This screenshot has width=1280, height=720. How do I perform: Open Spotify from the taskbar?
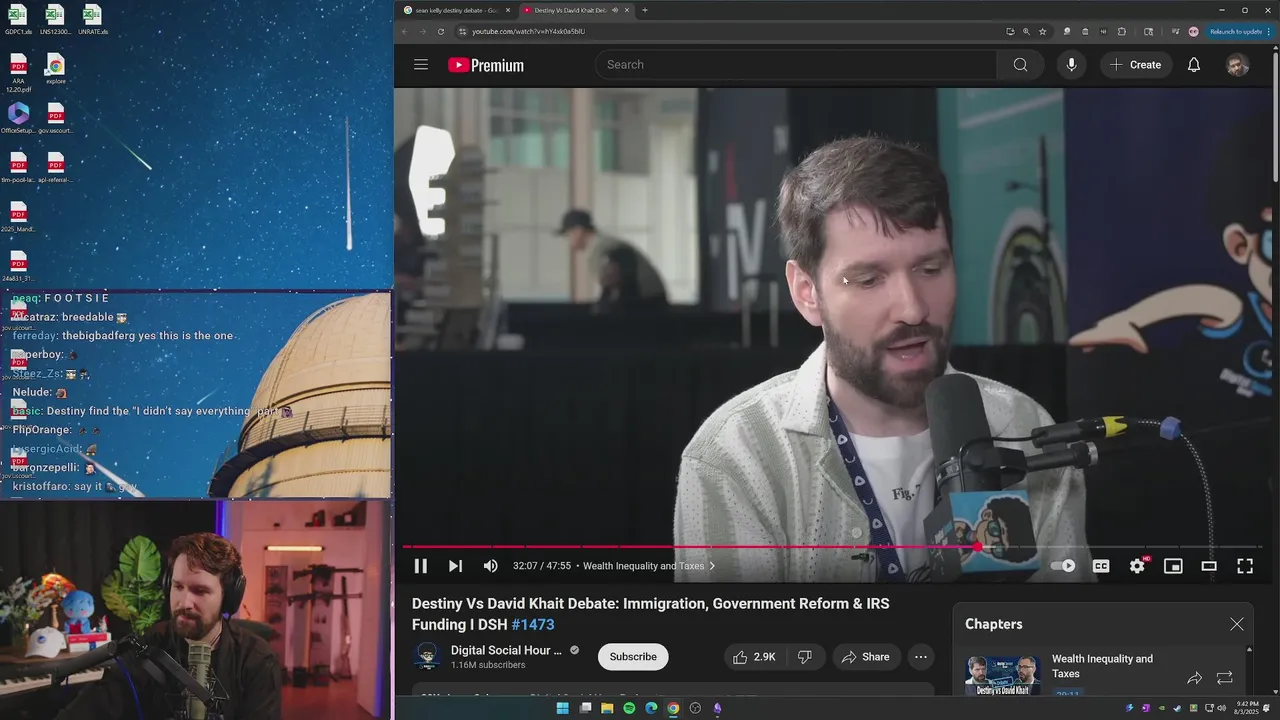point(629,708)
